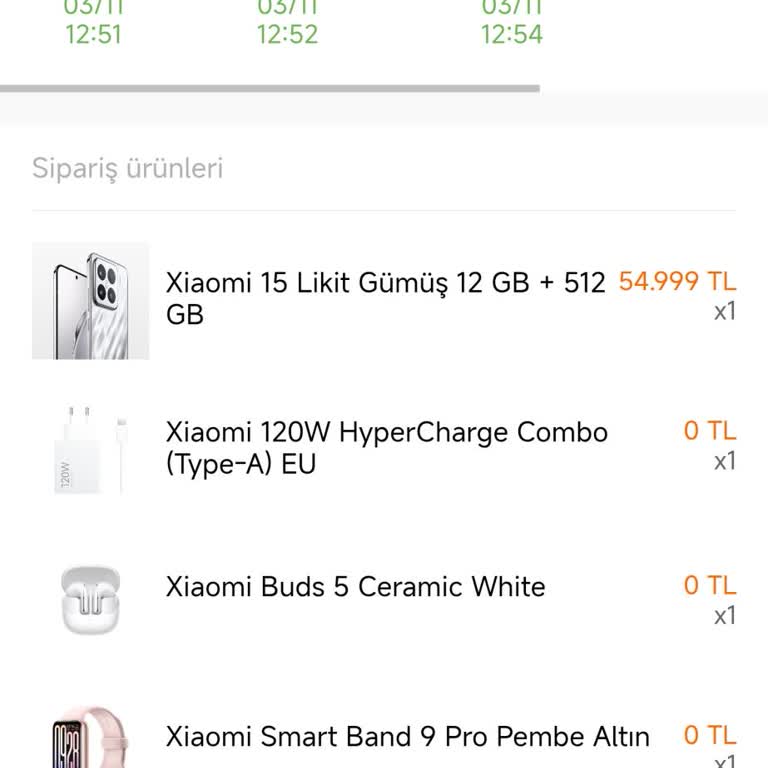
Task: Click the 12:54 order status timestamp
Action: [x=511, y=34]
